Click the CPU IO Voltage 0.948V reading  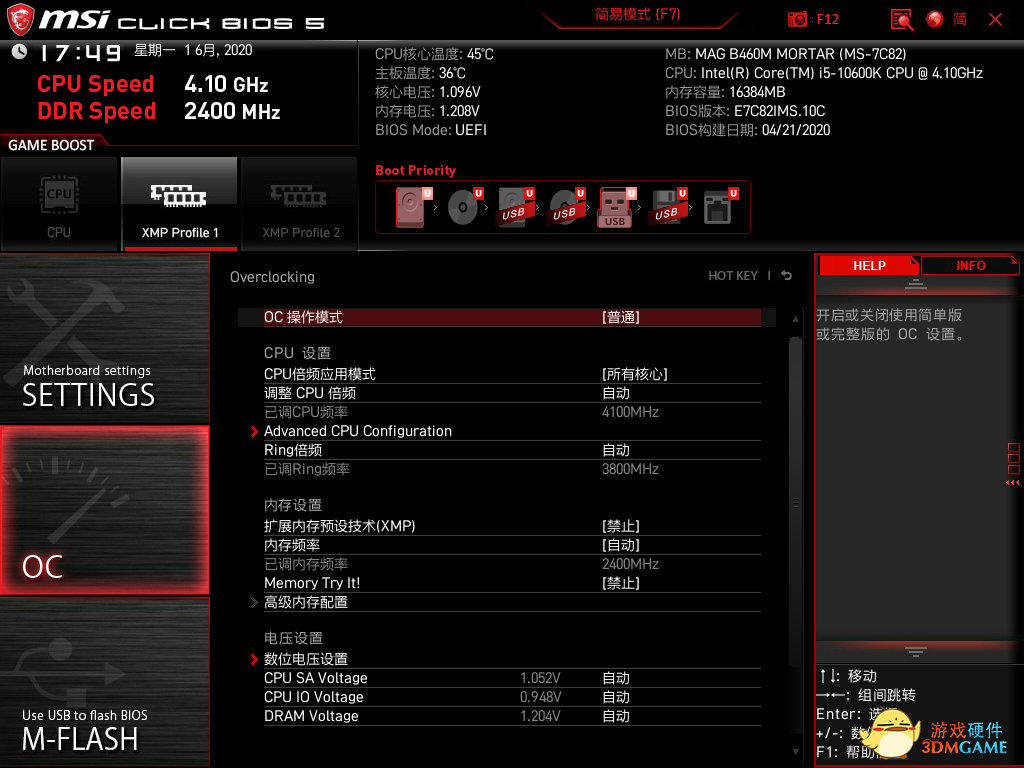click(540, 697)
